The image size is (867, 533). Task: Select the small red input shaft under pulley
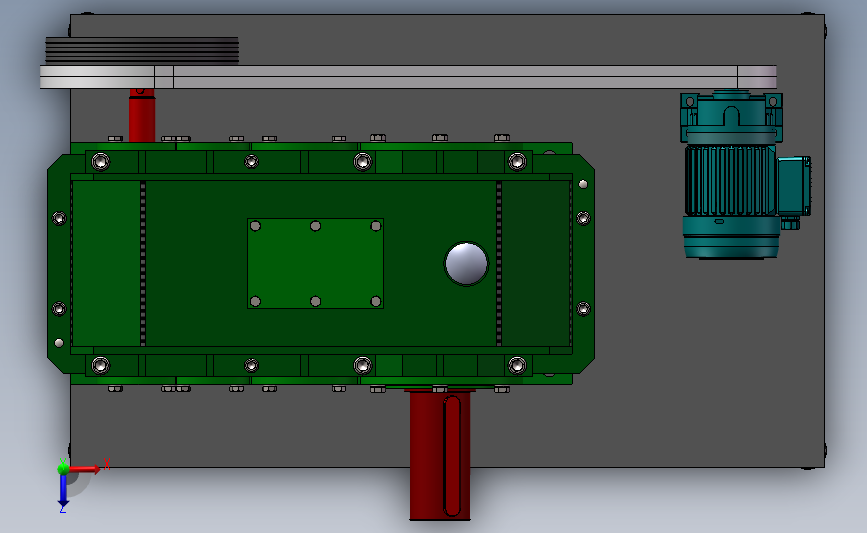click(x=142, y=116)
